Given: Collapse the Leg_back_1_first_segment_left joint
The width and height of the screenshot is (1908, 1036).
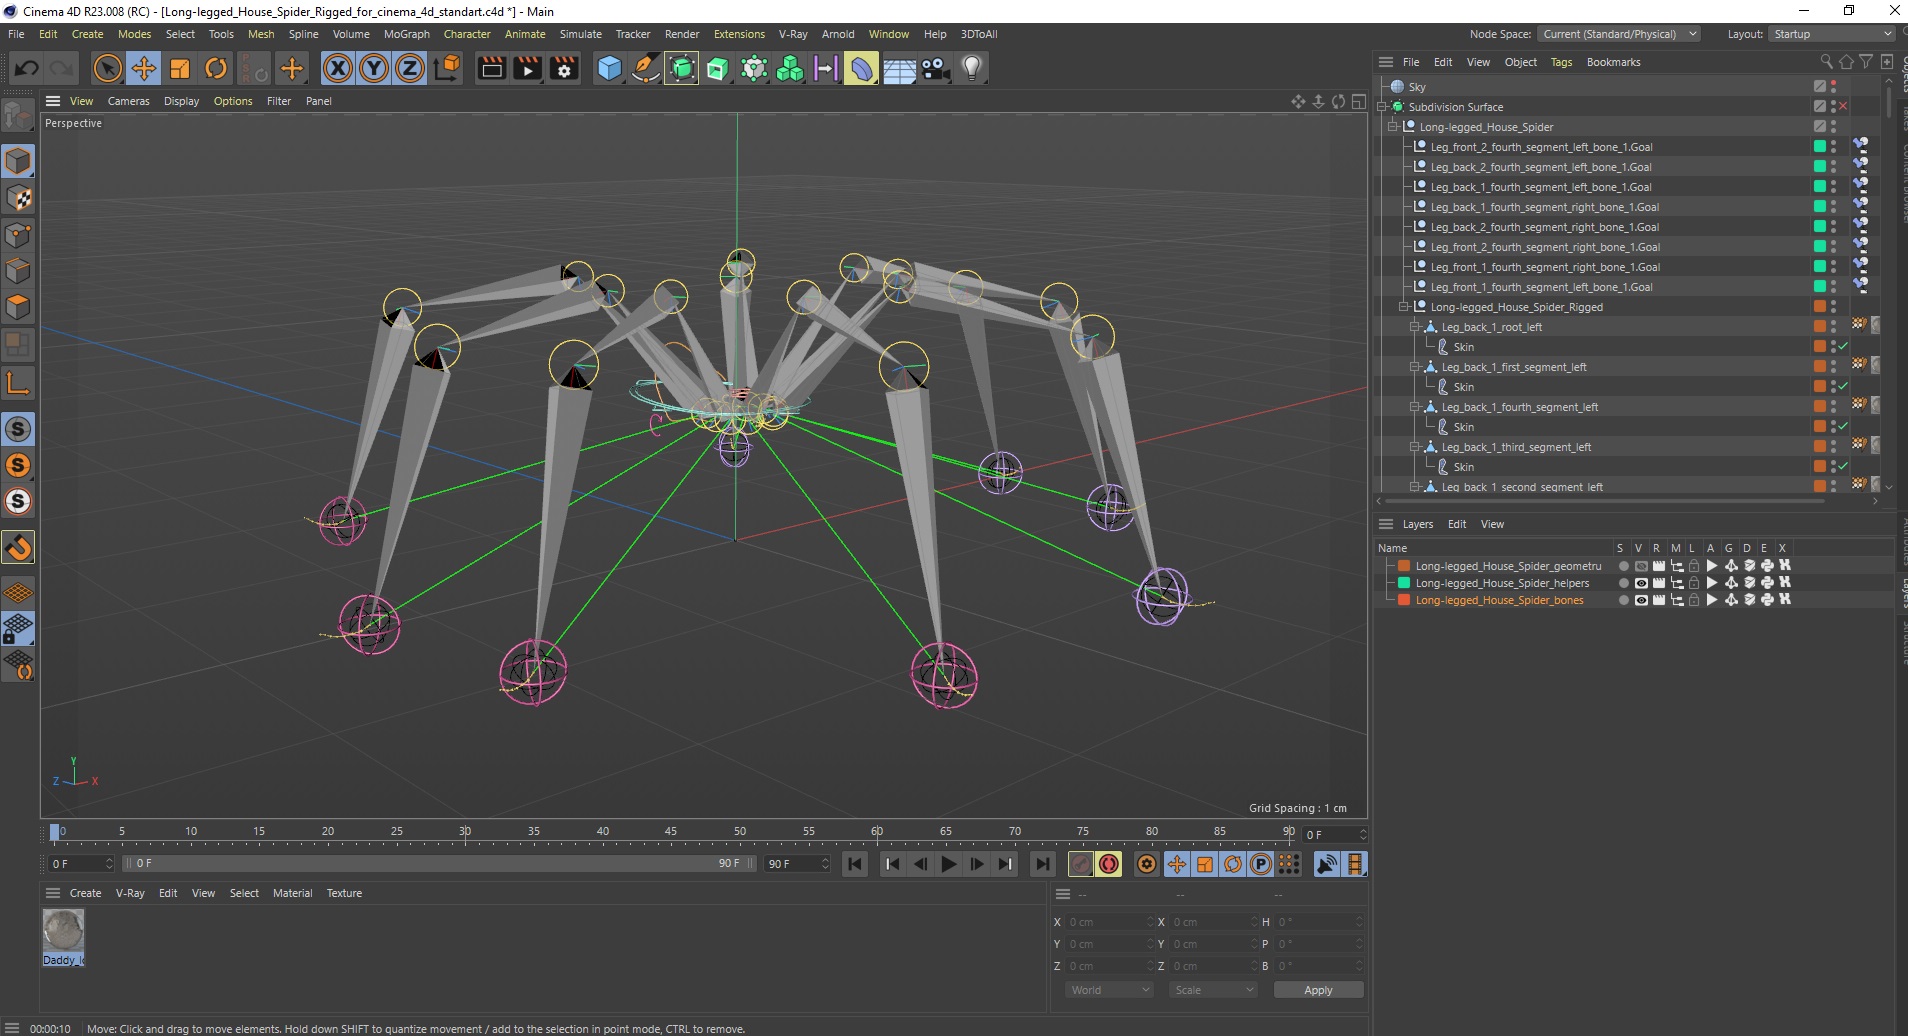Looking at the screenshot, I should (x=1415, y=367).
